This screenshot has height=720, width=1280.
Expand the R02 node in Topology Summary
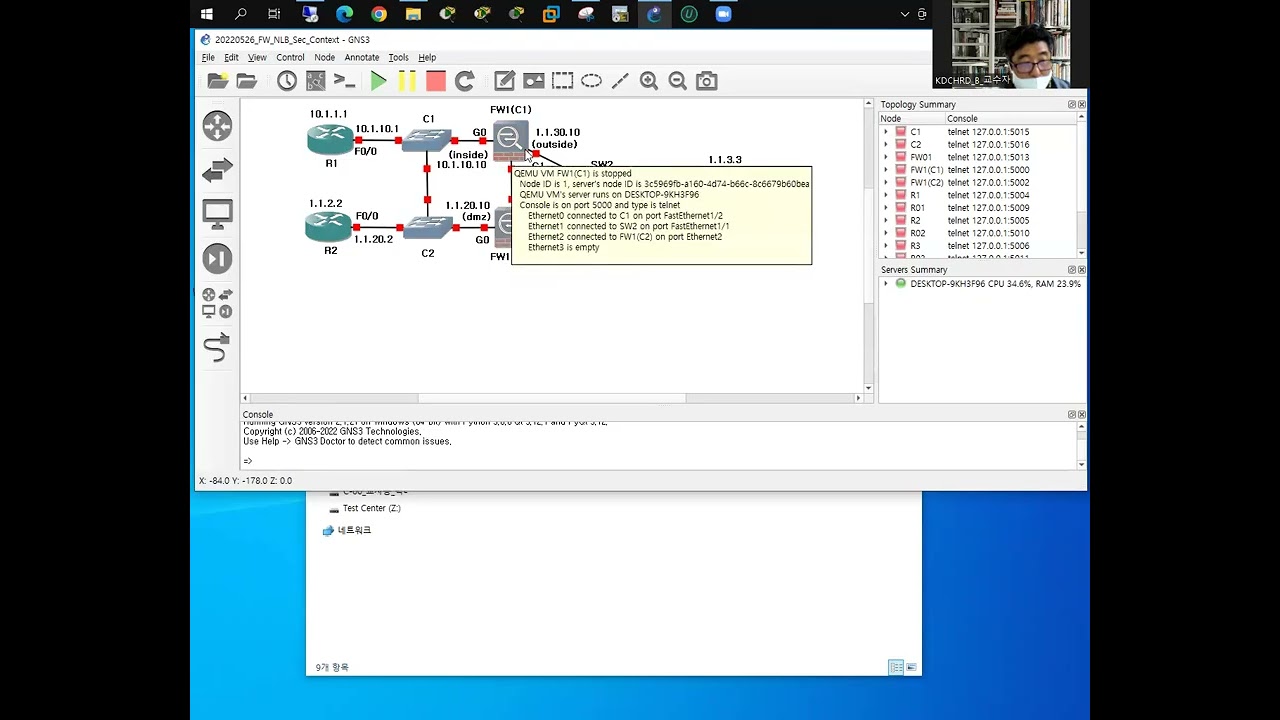pos(885,233)
